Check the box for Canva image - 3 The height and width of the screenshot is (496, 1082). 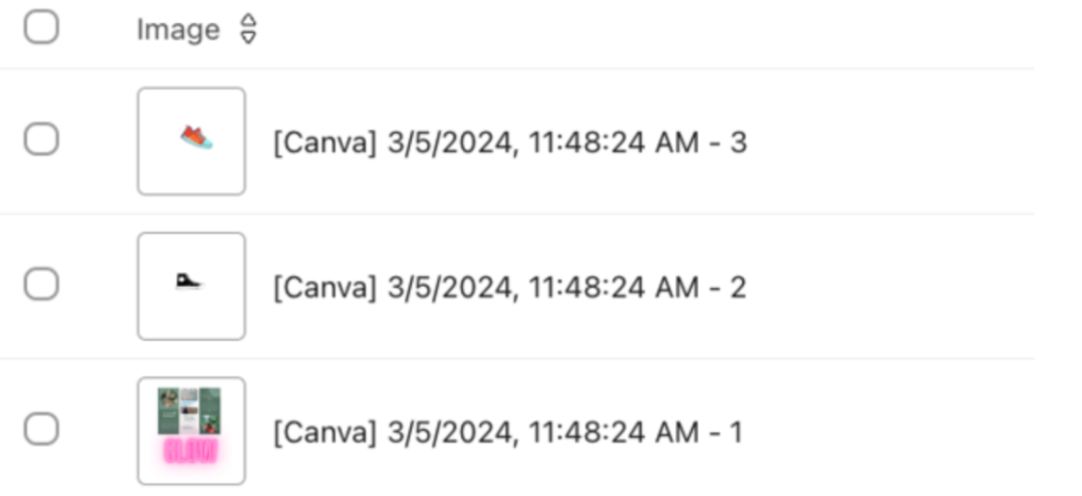(41, 139)
